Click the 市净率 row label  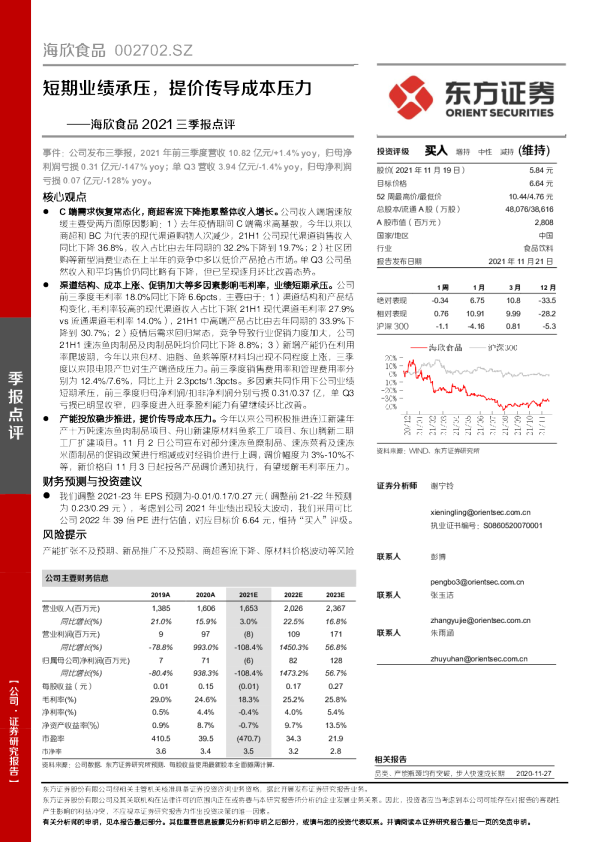(x=52, y=751)
